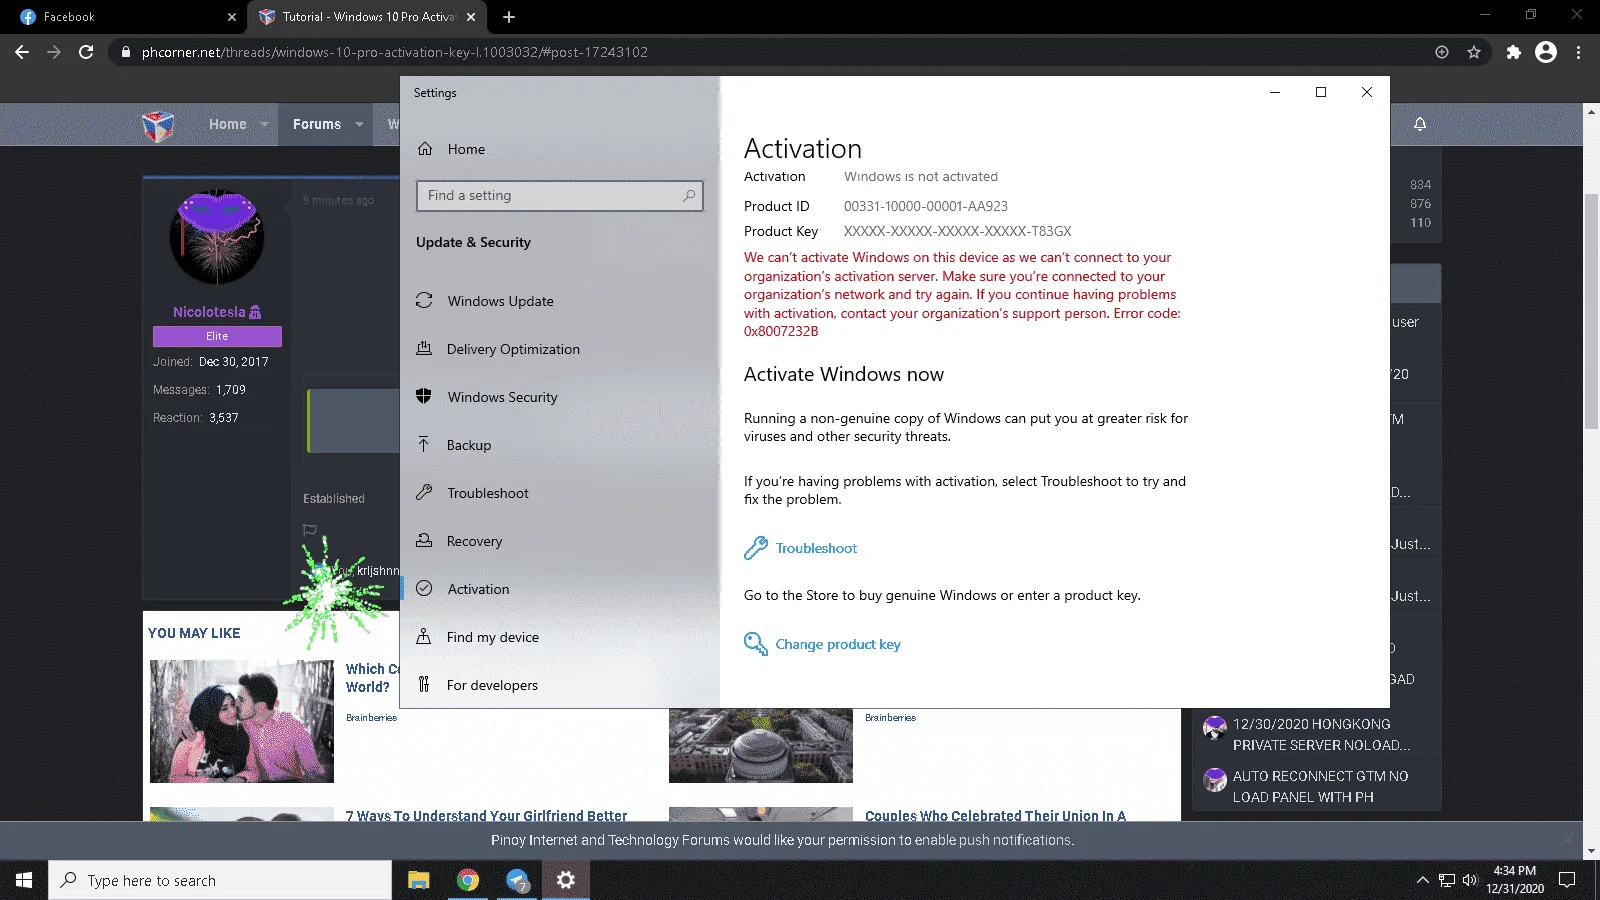
Task: Expand the Home dropdown arrow
Action: [264, 125]
